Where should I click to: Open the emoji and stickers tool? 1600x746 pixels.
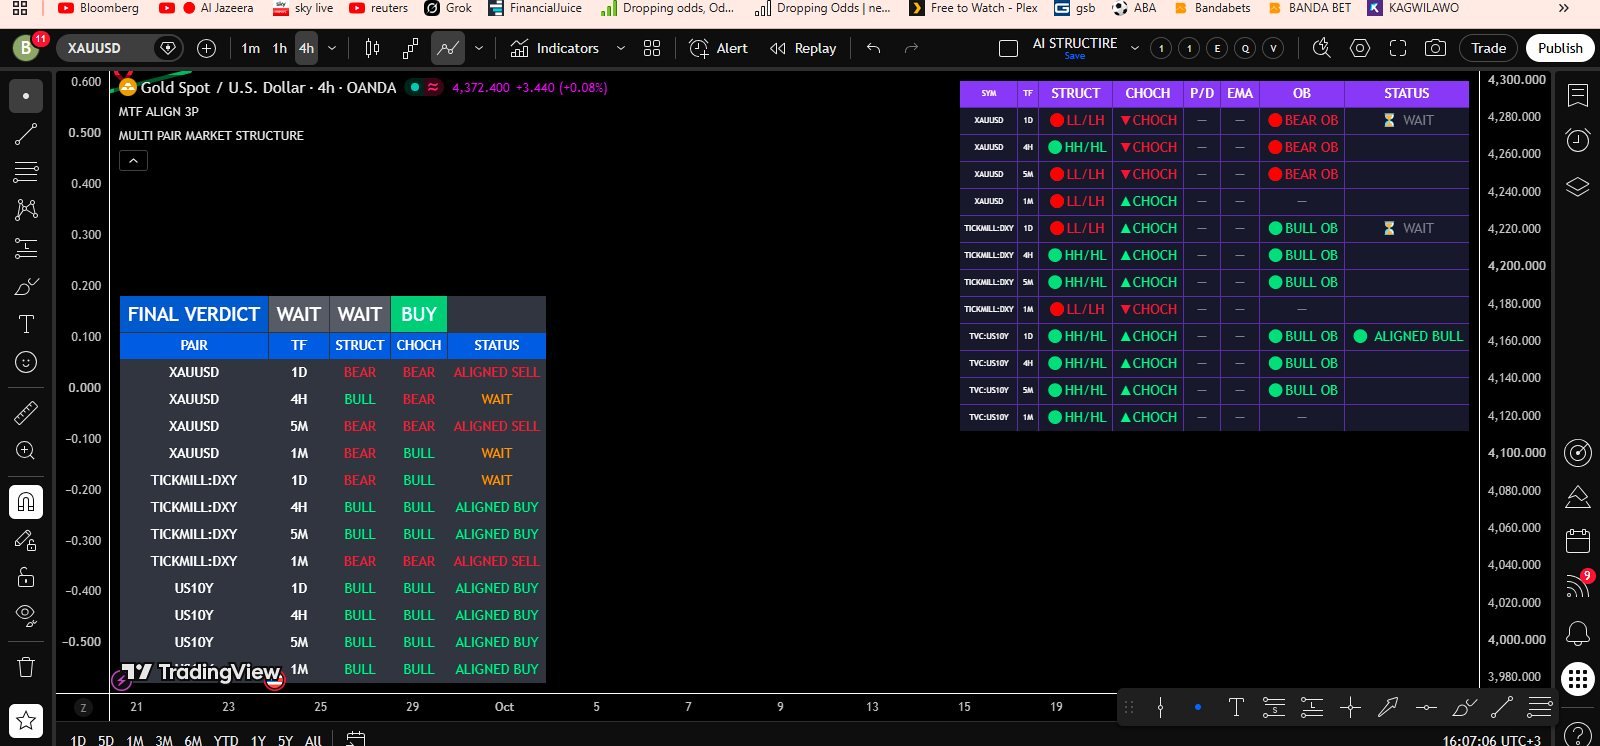click(x=26, y=362)
